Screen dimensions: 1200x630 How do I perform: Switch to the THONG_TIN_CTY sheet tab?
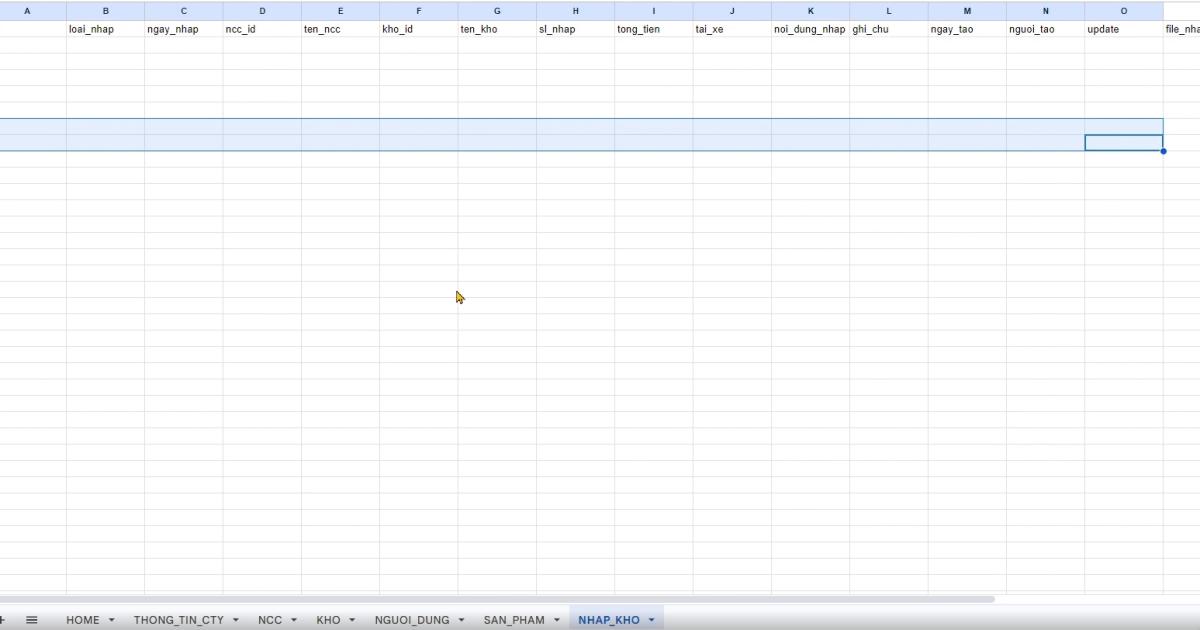[x=179, y=620]
